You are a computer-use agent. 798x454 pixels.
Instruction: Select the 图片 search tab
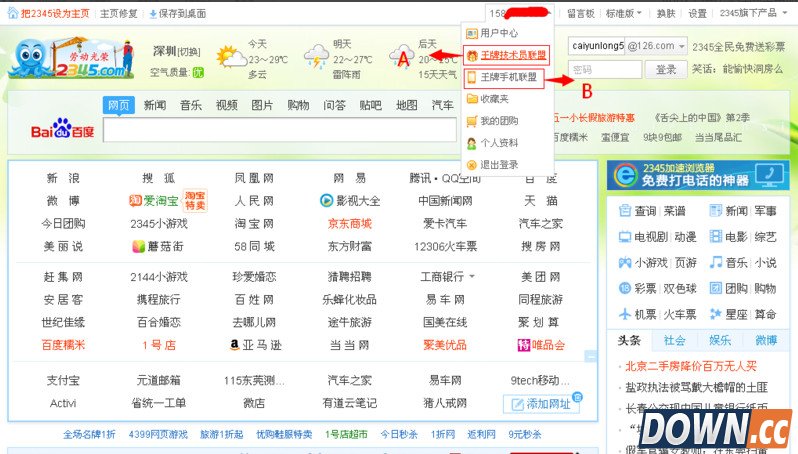(x=263, y=105)
